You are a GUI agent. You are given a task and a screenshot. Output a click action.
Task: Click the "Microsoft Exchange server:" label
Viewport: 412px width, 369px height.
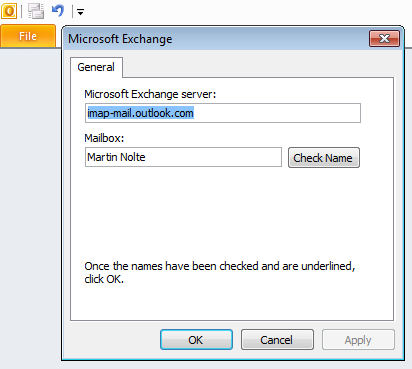(150, 94)
